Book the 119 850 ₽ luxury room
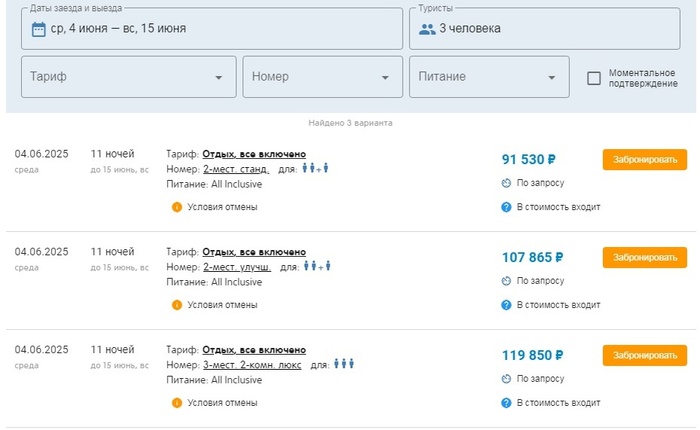This screenshot has height=430, width=700. [x=644, y=355]
